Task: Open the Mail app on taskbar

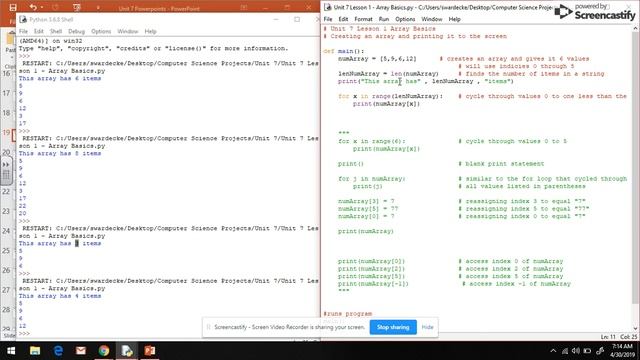Action: click(x=81, y=351)
